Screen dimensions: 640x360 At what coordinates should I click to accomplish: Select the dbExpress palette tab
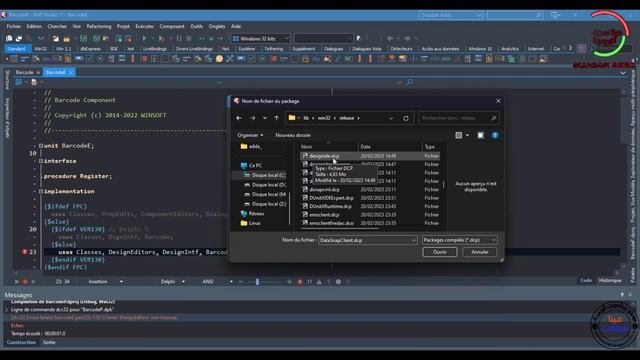91,49
